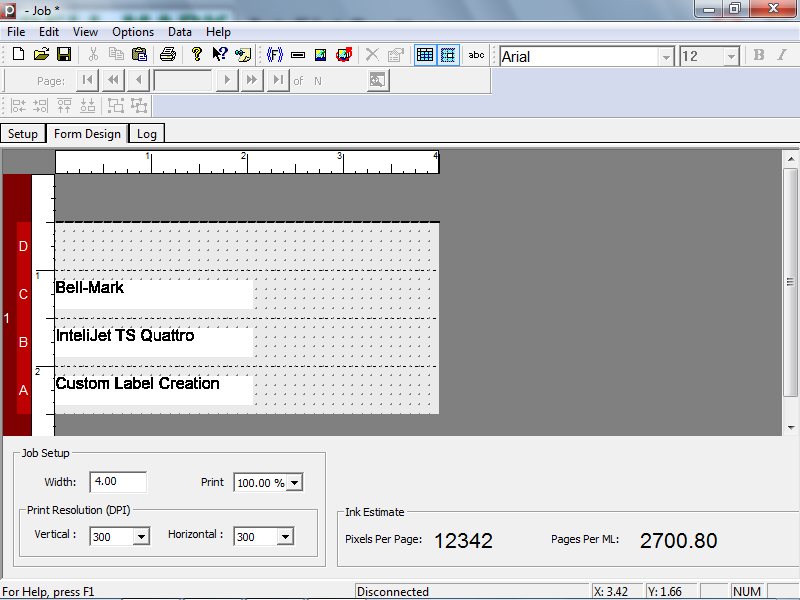Select the Form Design tab
Viewport: 800px width, 600px height.
[87, 133]
